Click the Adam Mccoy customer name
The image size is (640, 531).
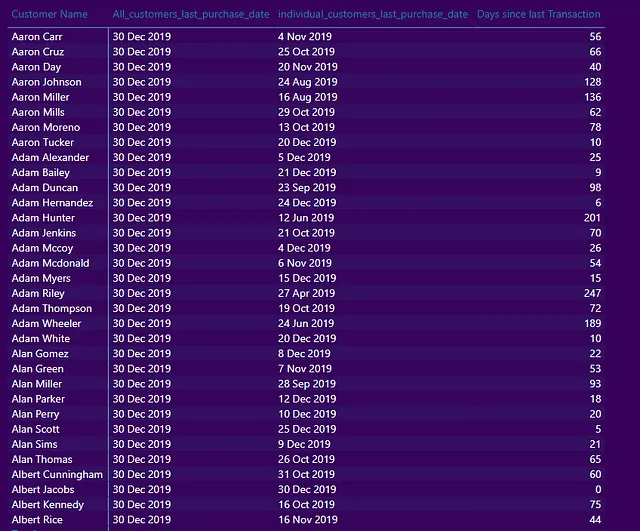[42, 248]
